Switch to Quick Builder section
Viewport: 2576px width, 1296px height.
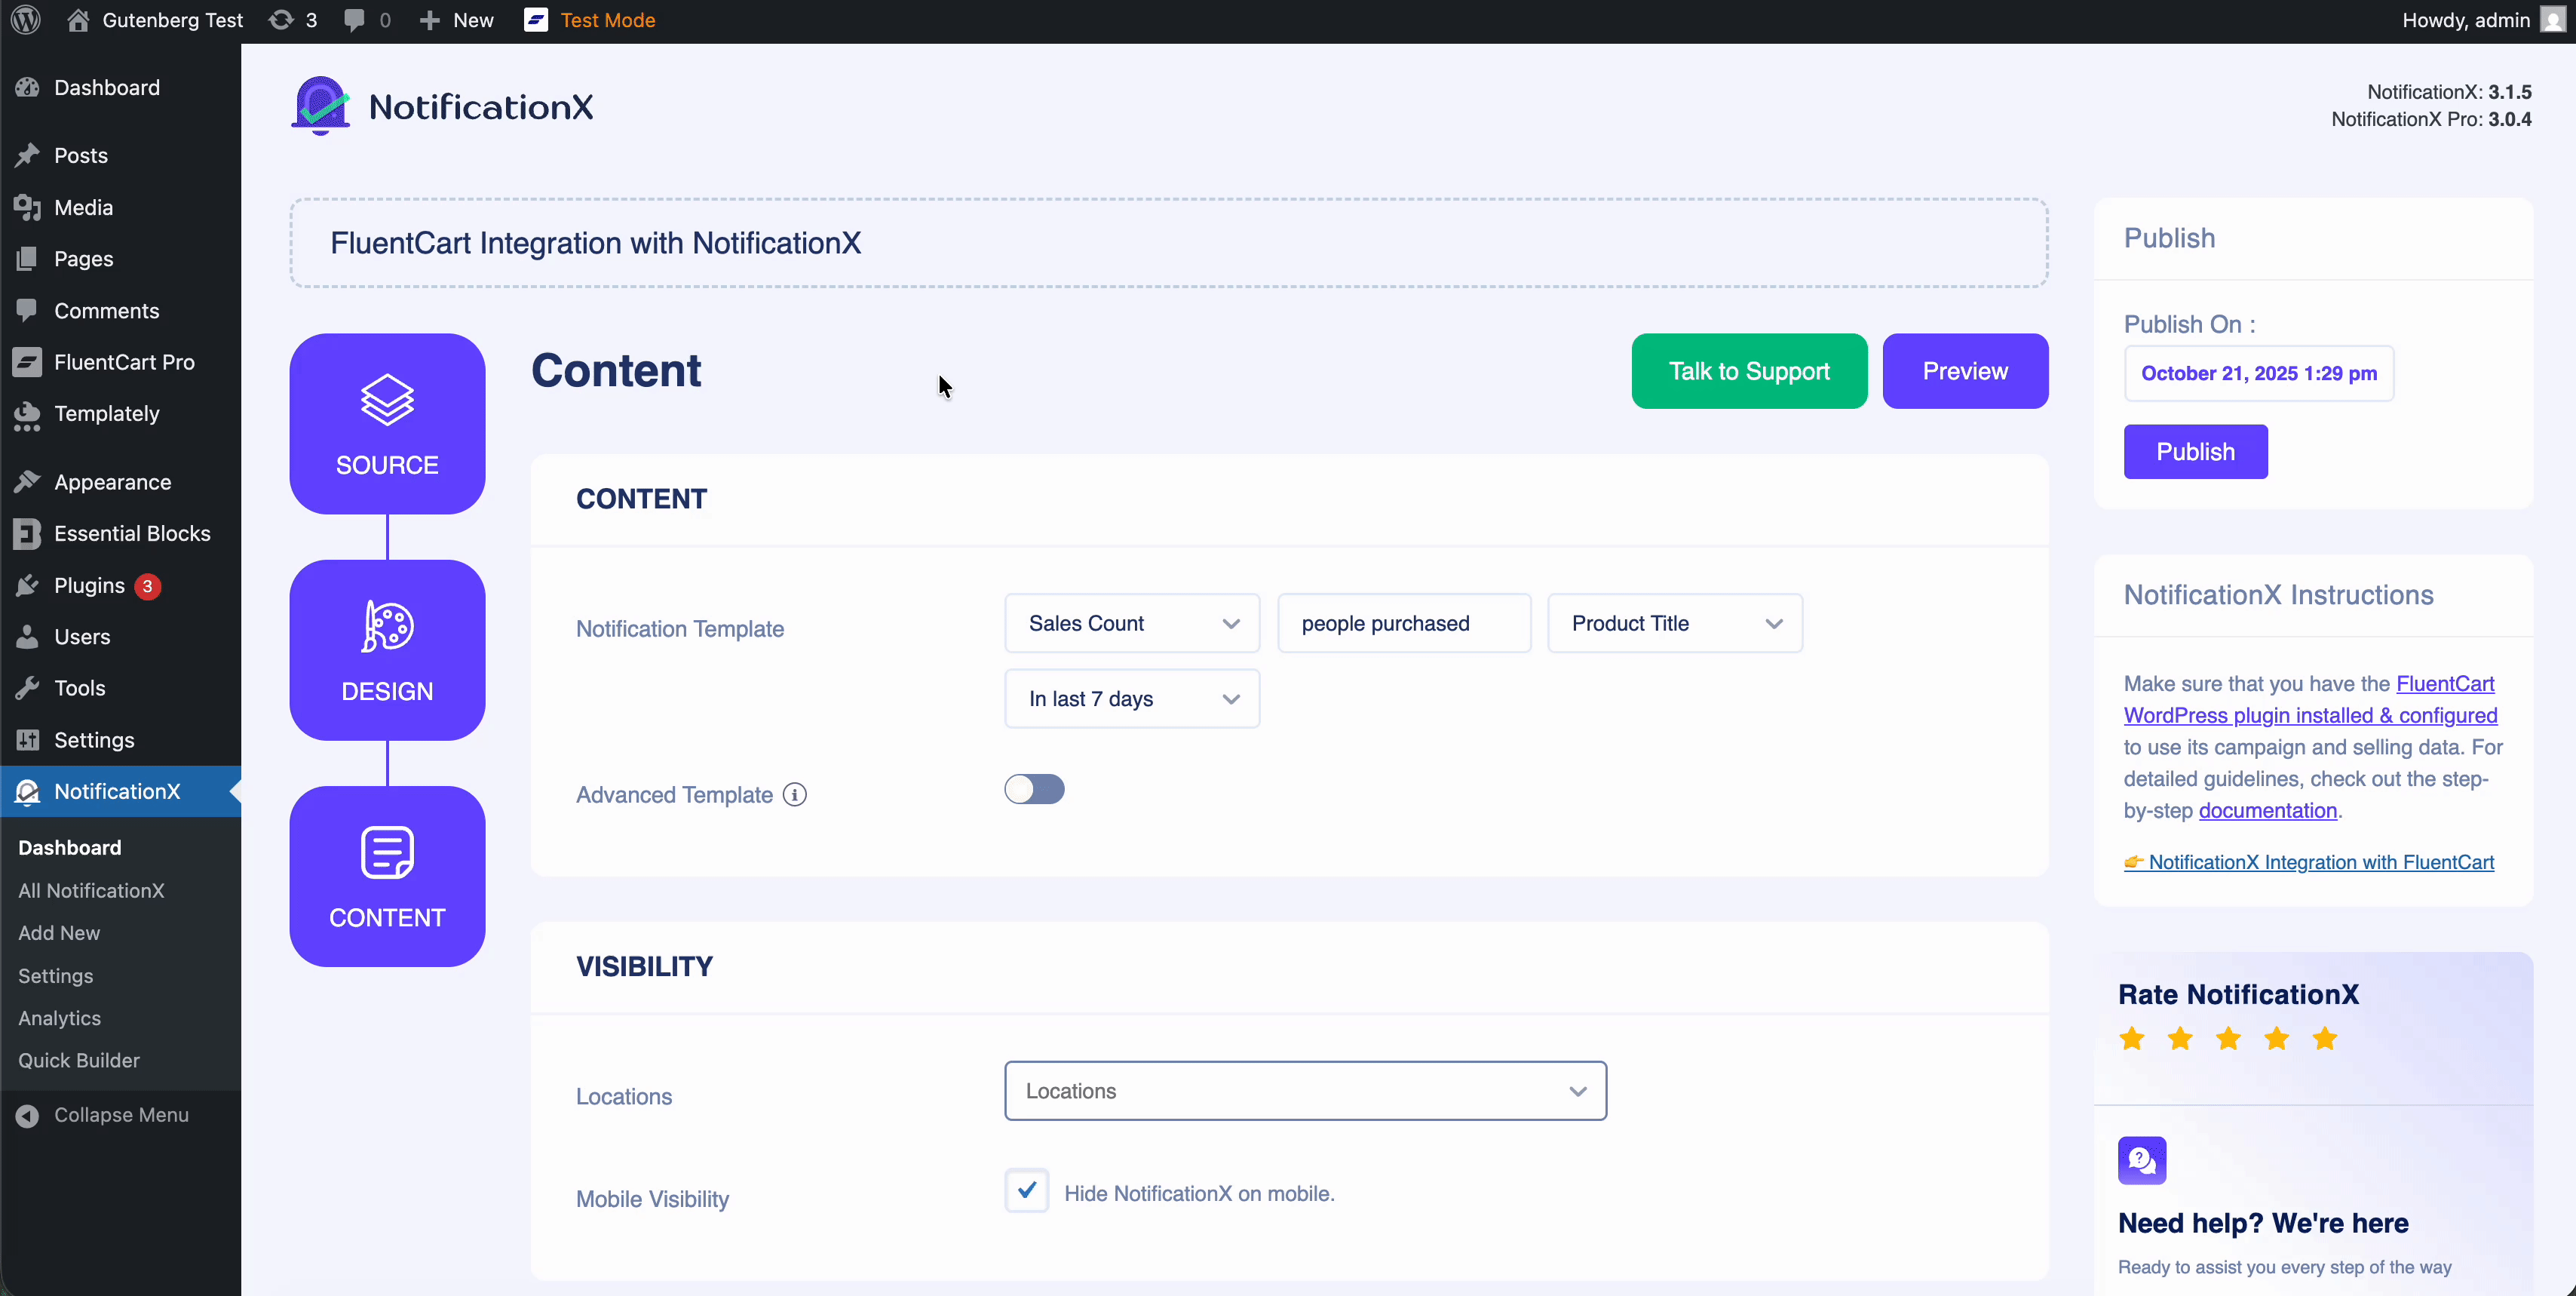tap(79, 1060)
